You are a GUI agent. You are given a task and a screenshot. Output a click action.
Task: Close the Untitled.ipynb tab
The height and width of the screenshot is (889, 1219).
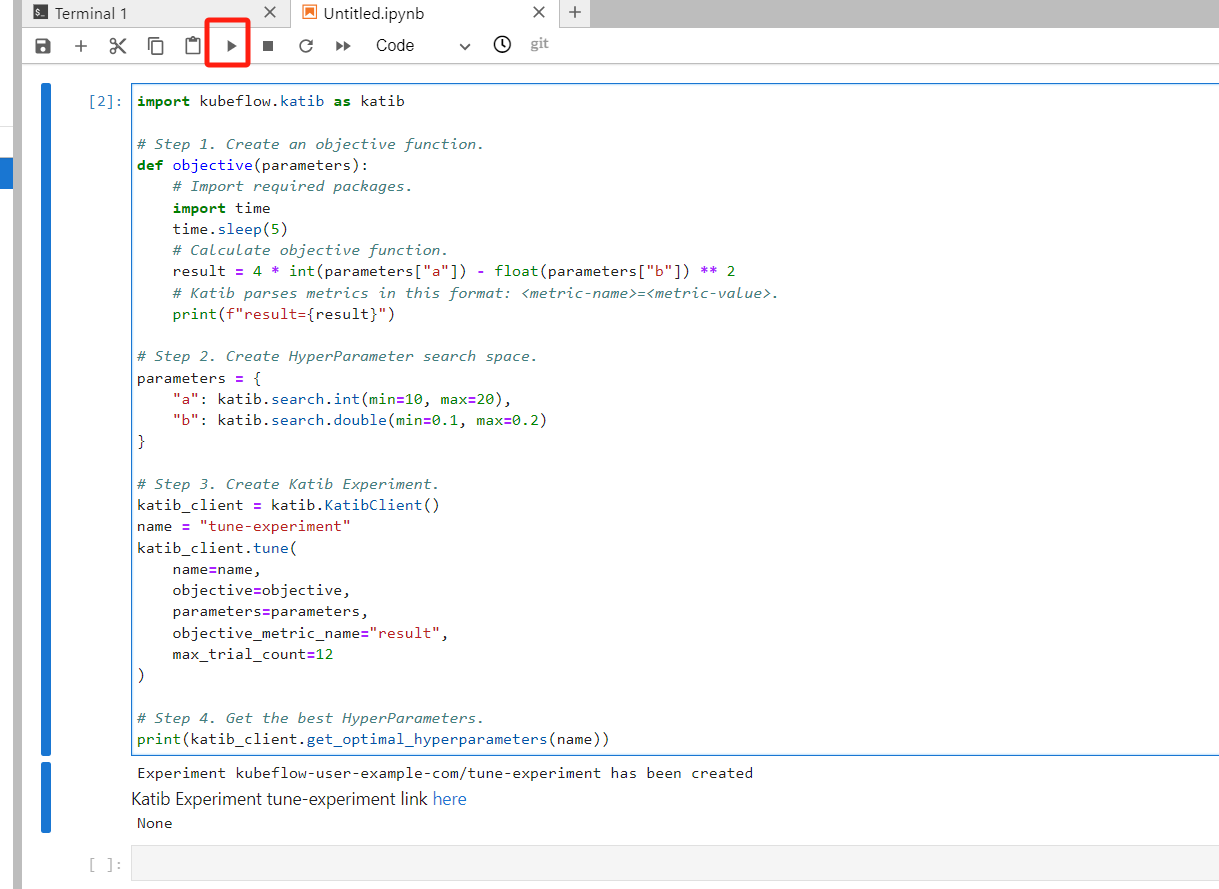point(539,13)
